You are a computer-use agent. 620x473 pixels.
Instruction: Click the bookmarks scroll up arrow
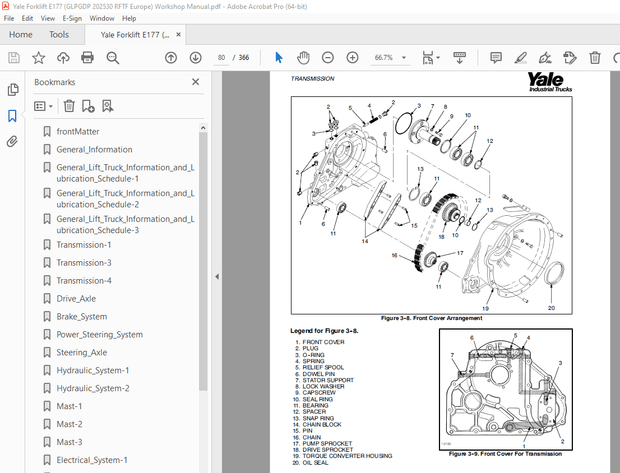(203, 128)
